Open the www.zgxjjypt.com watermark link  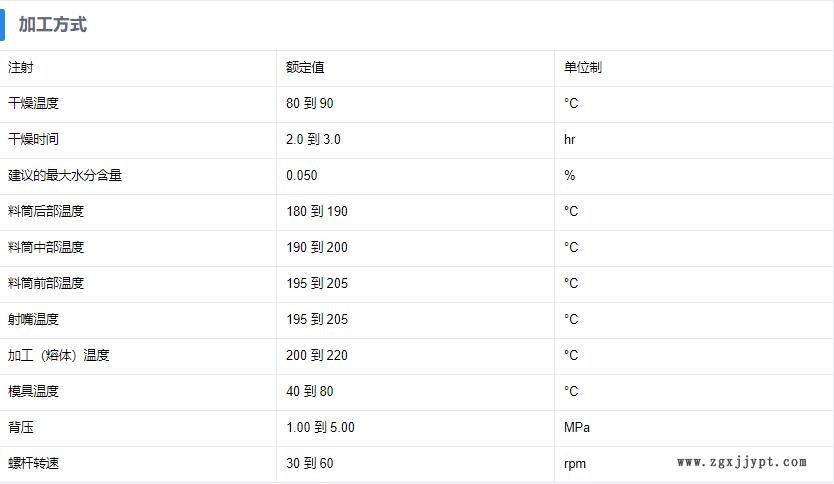pyautogui.click(x=741, y=462)
